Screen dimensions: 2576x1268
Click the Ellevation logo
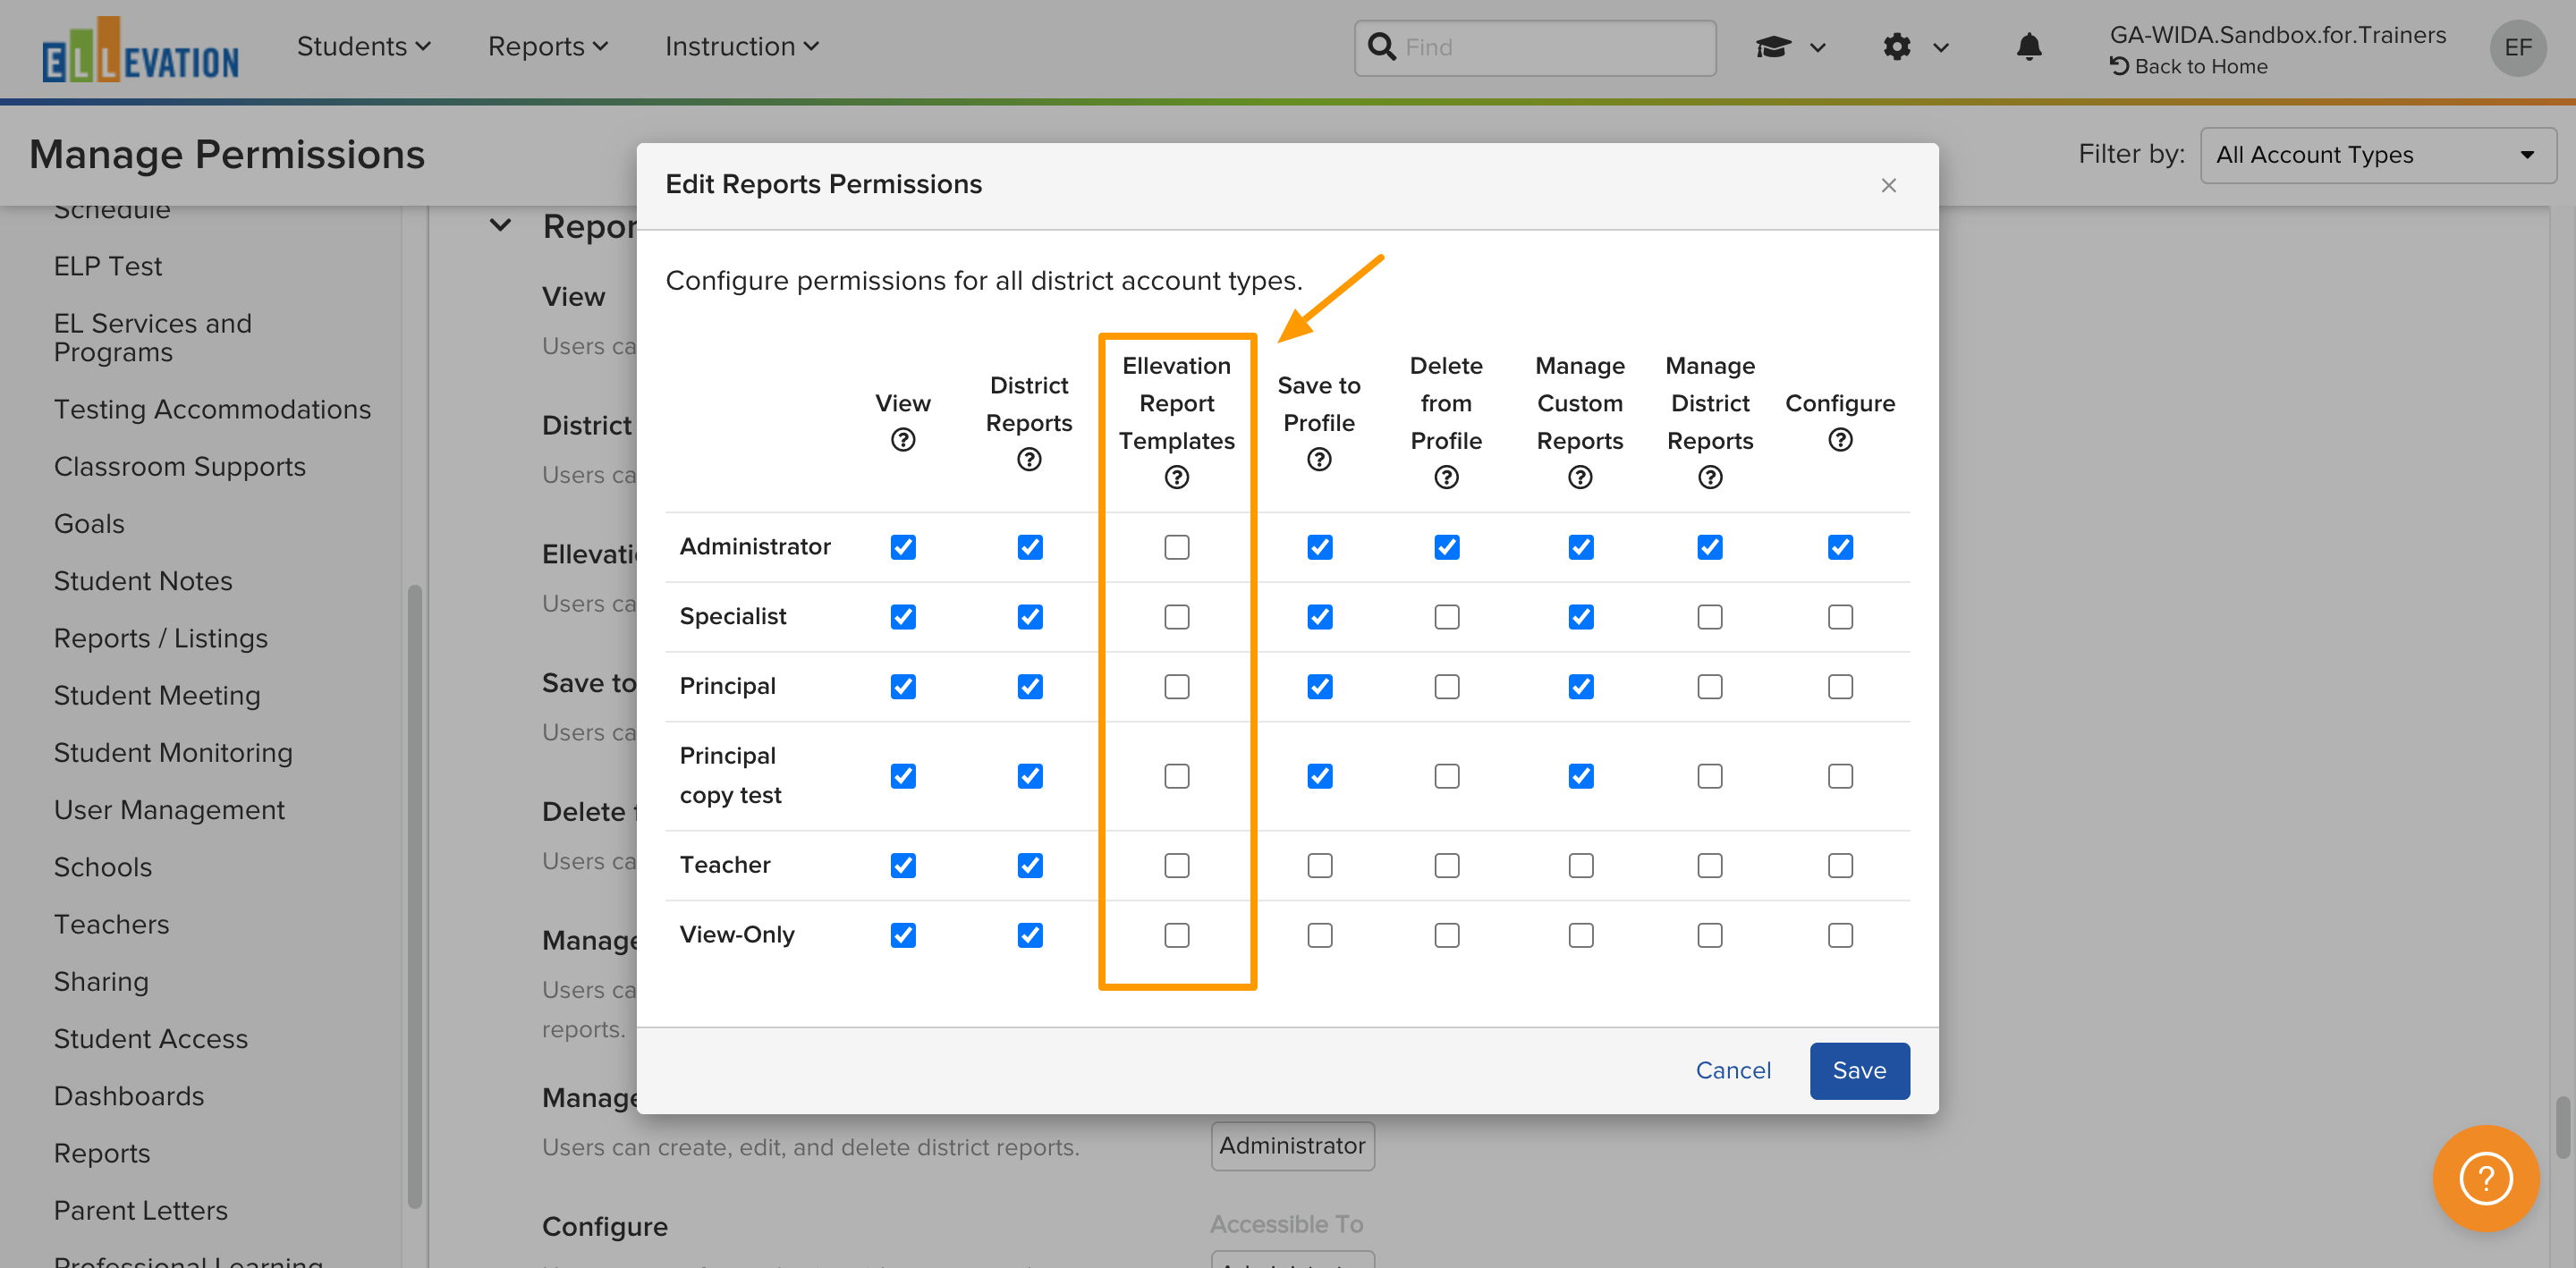coord(140,50)
